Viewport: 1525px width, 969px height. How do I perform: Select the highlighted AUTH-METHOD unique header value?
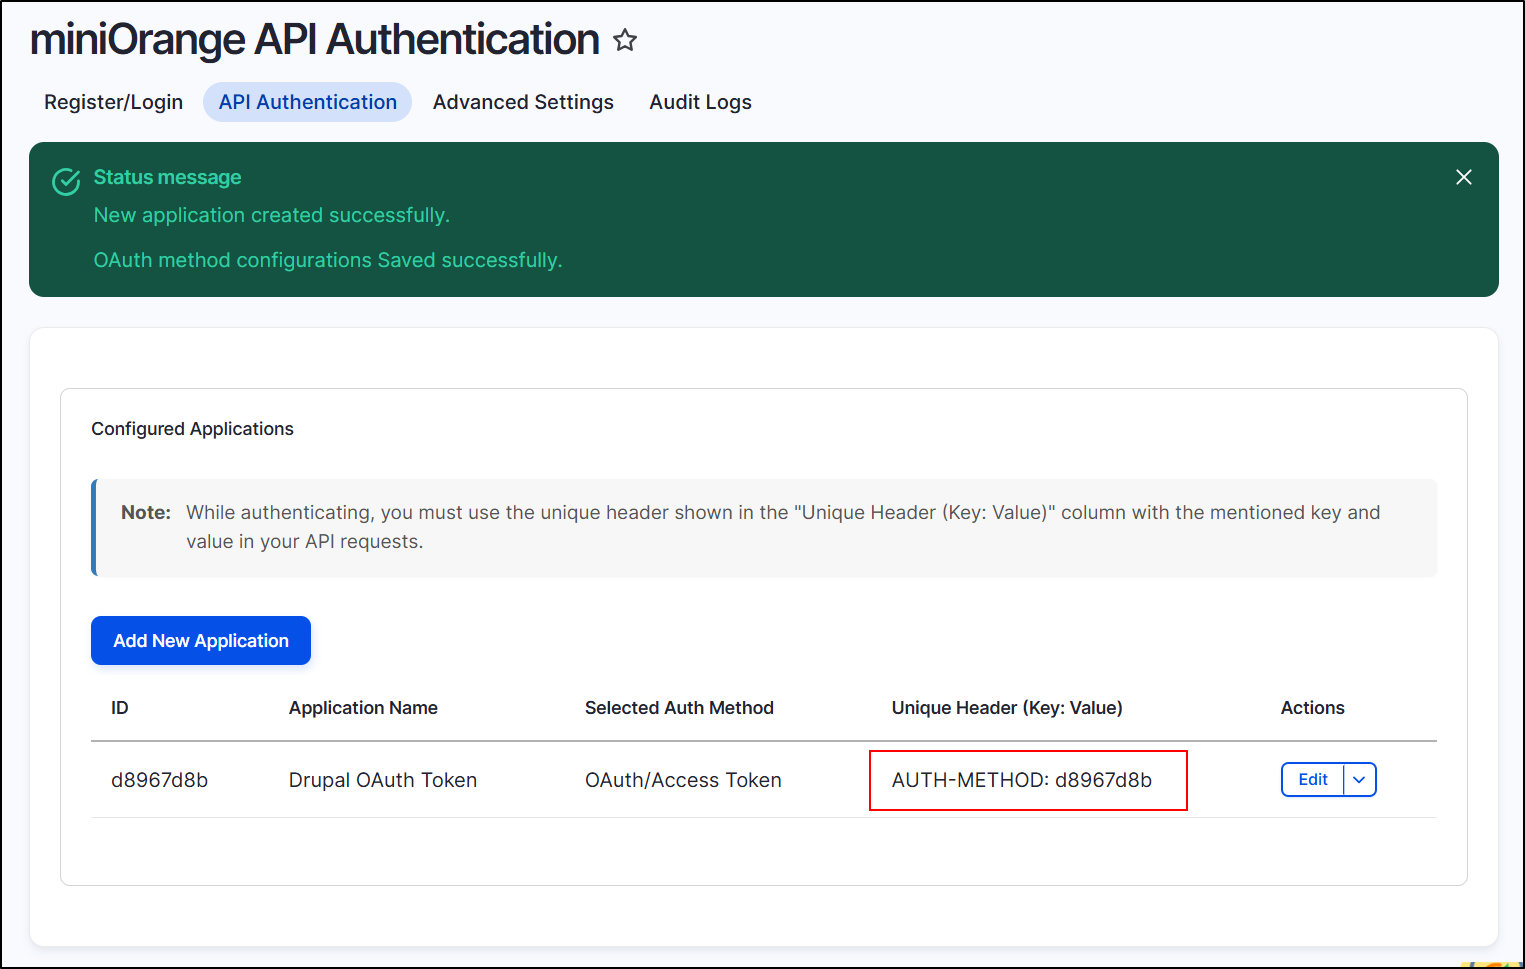coord(1022,779)
